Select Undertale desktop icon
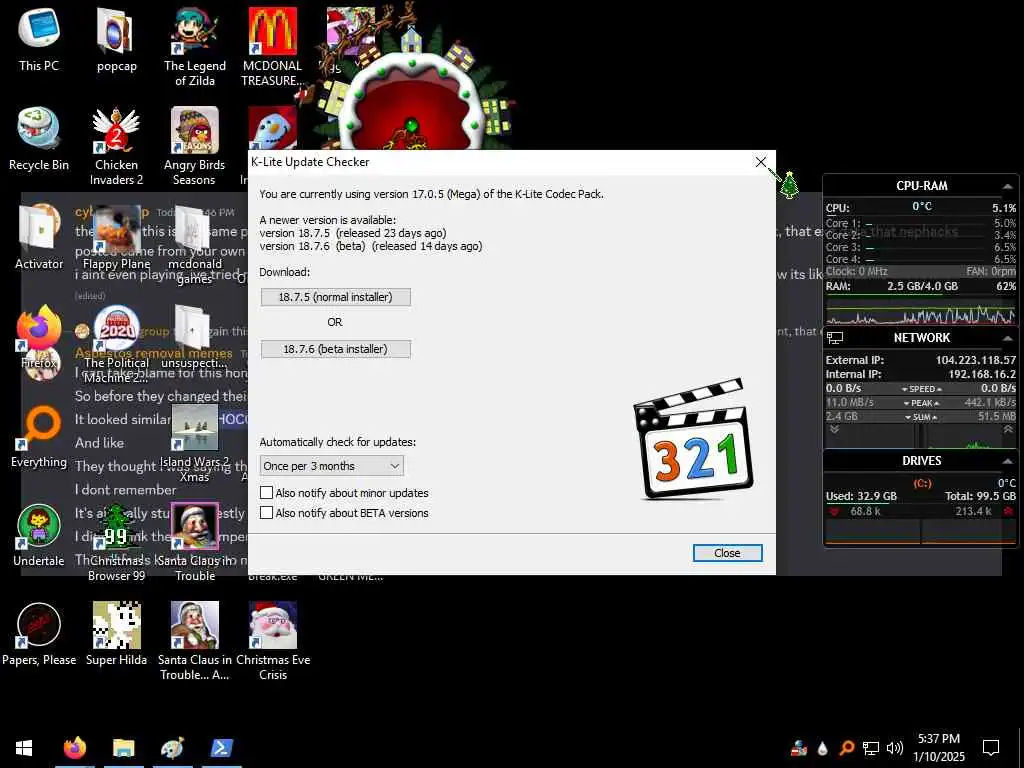The width and height of the screenshot is (1024, 768). (x=39, y=535)
